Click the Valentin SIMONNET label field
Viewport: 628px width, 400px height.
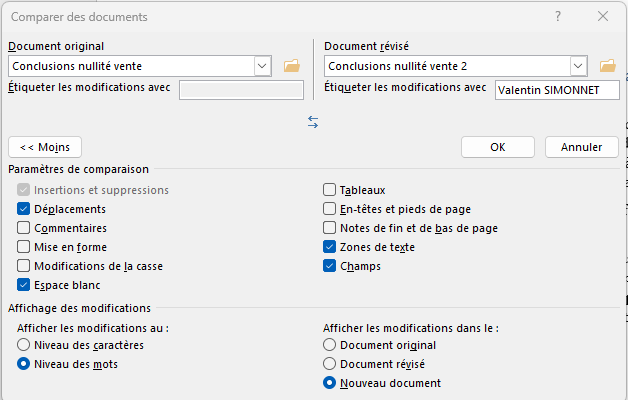coord(556,89)
